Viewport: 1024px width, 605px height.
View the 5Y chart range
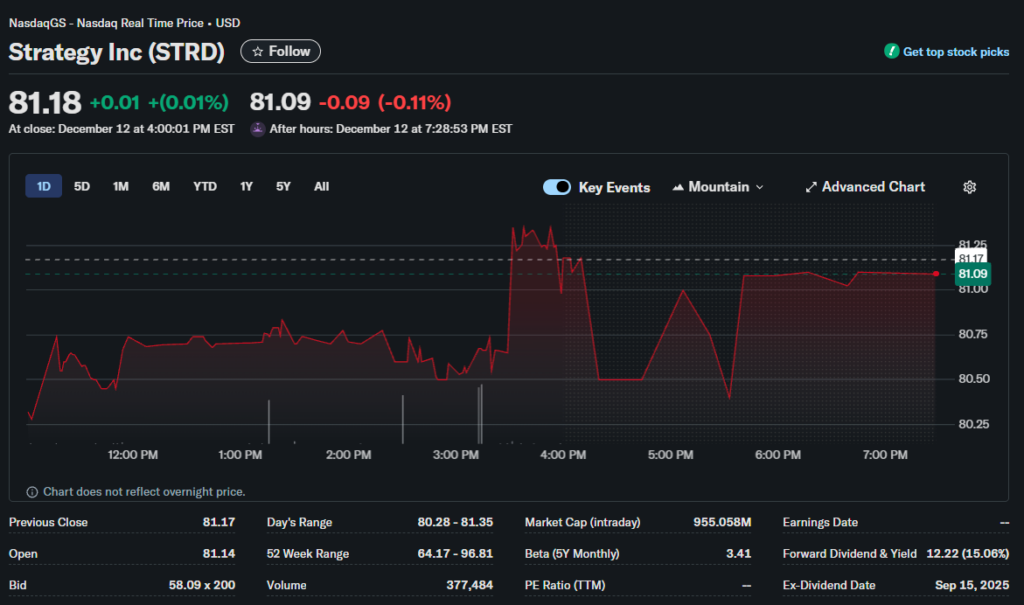[284, 186]
